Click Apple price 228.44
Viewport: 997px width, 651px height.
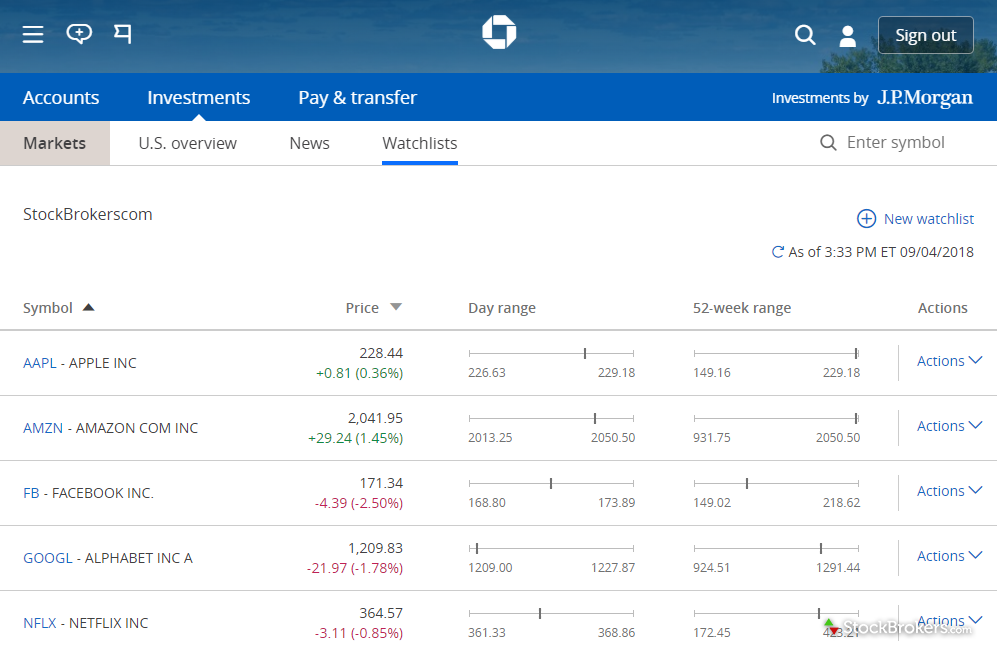click(381, 353)
